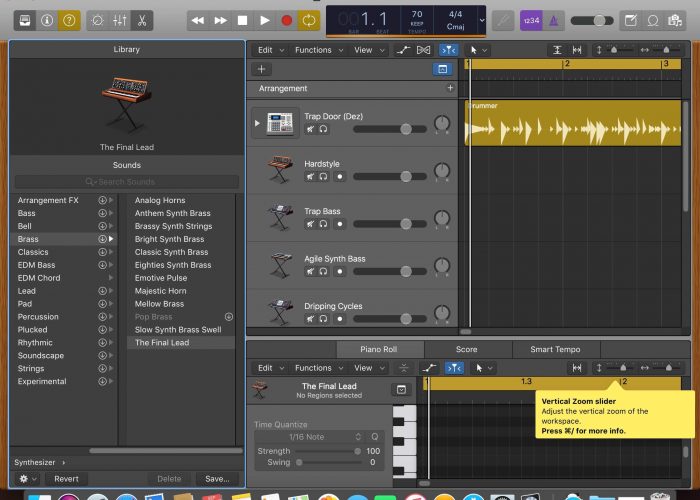The height and width of the screenshot is (500, 700).
Task: Mute the Agile Synth Bass track
Action: tap(310, 271)
